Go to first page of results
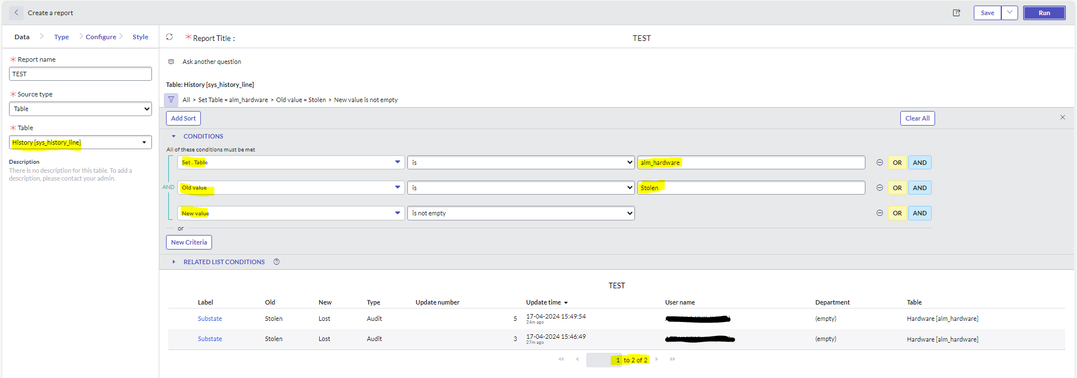Screen dimensions: 1077x378 [561, 359]
